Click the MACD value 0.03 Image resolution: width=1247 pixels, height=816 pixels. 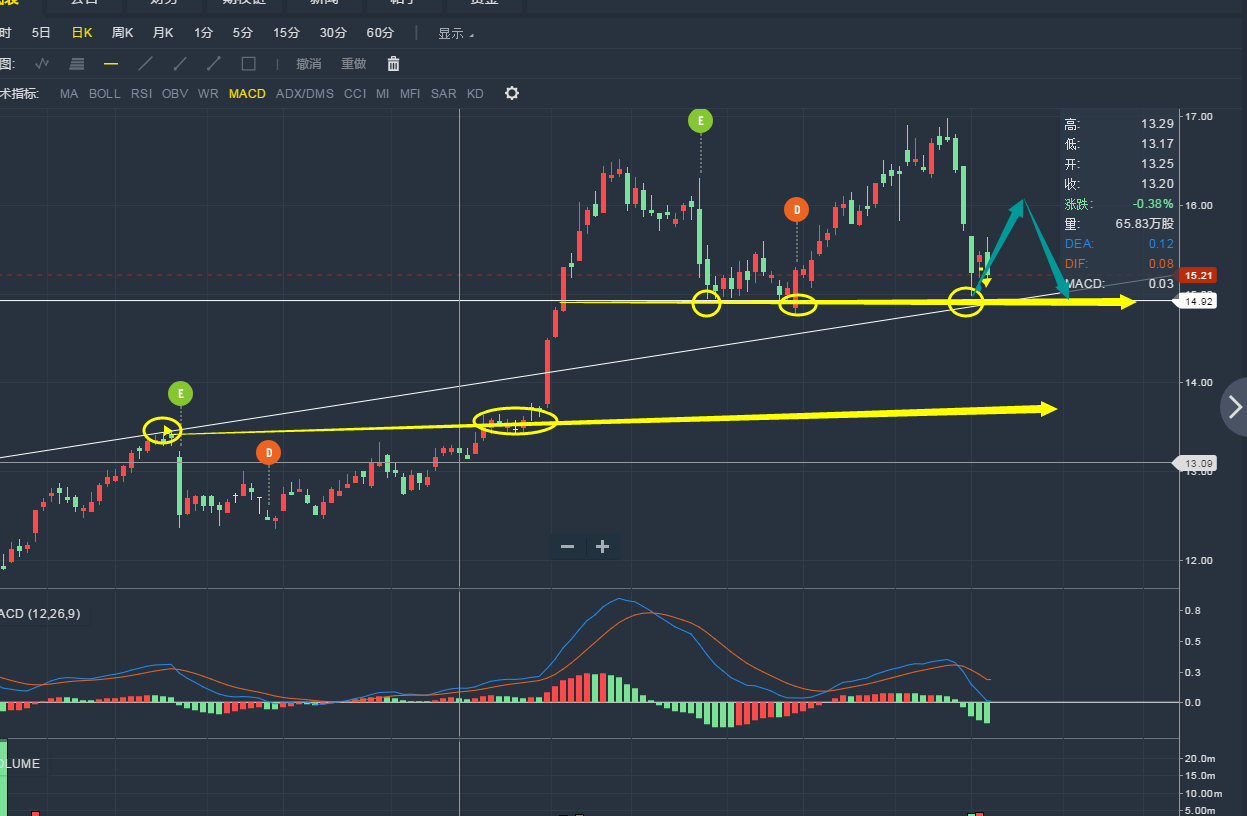[x=1162, y=284]
